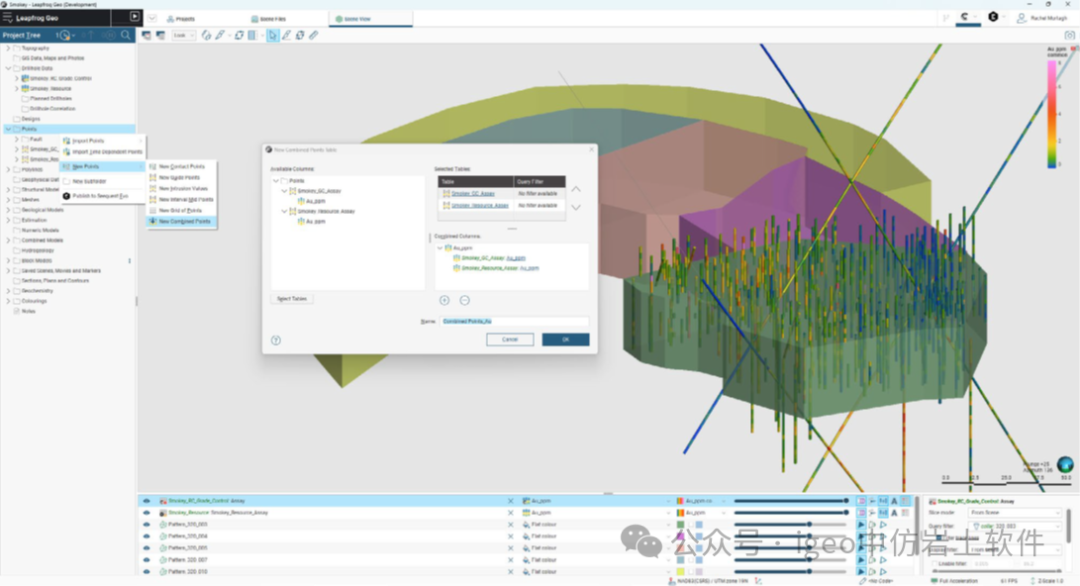Collapse Smokey_GC_Assay in Available Columns
Screen dimensions: 1080x586
284,190
